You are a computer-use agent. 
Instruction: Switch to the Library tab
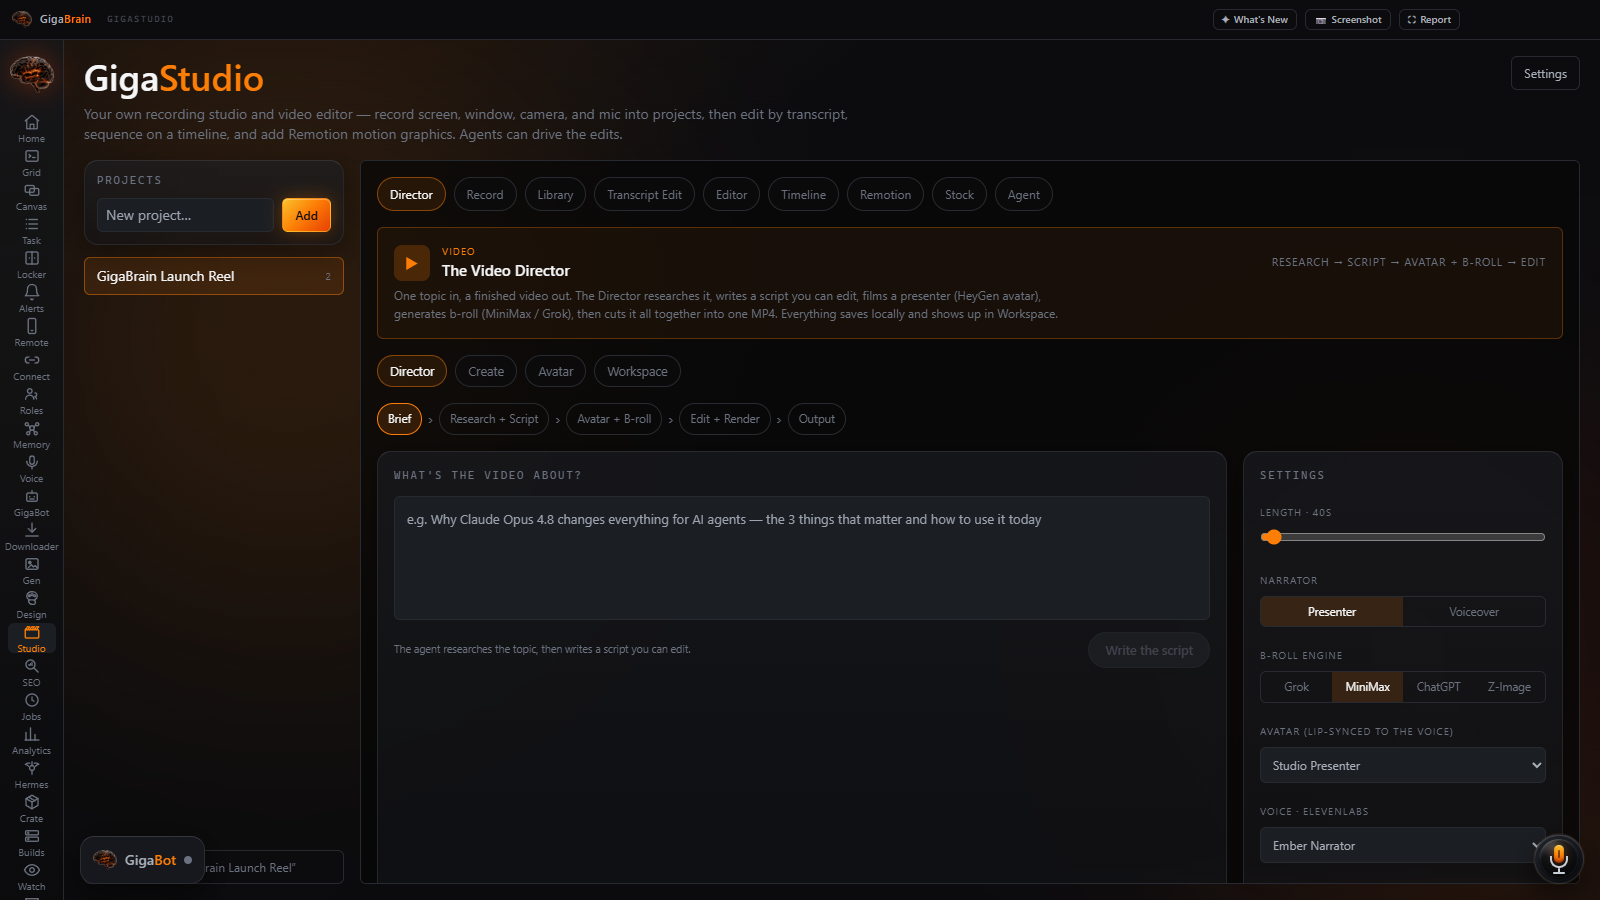coord(555,195)
